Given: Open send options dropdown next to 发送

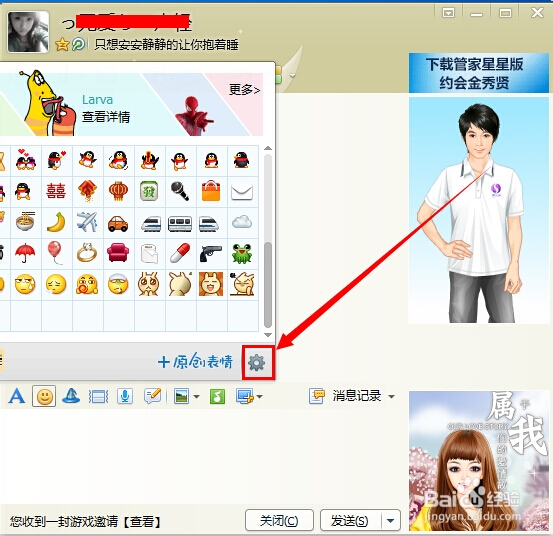Looking at the screenshot, I should (x=391, y=520).
